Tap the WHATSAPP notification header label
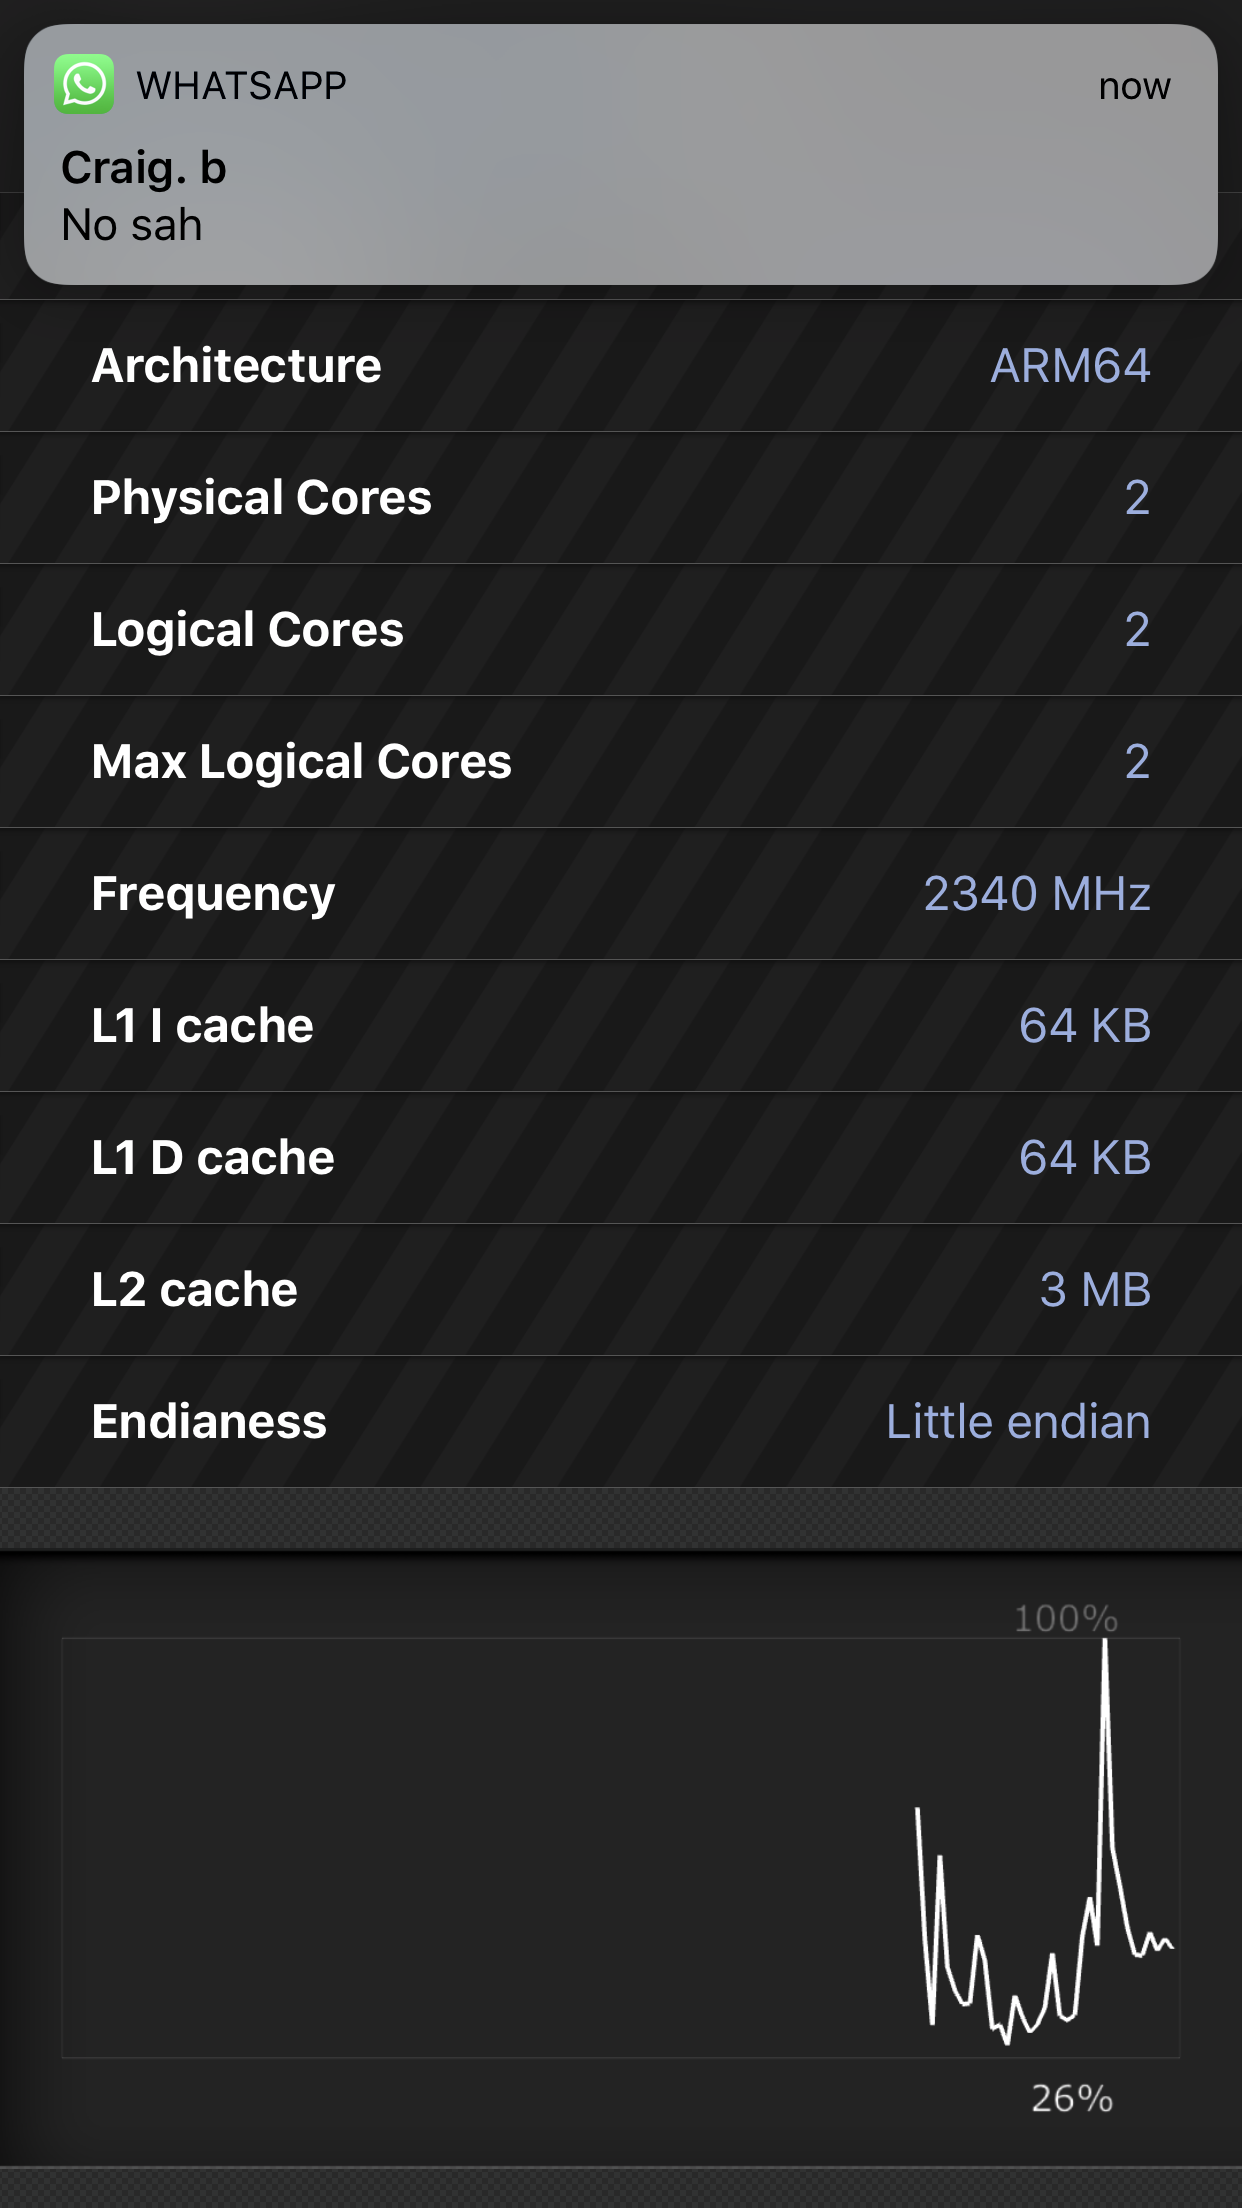The height and width of the screenshot is (2208, 1242). pyautogui.click(x=242, y=86)
